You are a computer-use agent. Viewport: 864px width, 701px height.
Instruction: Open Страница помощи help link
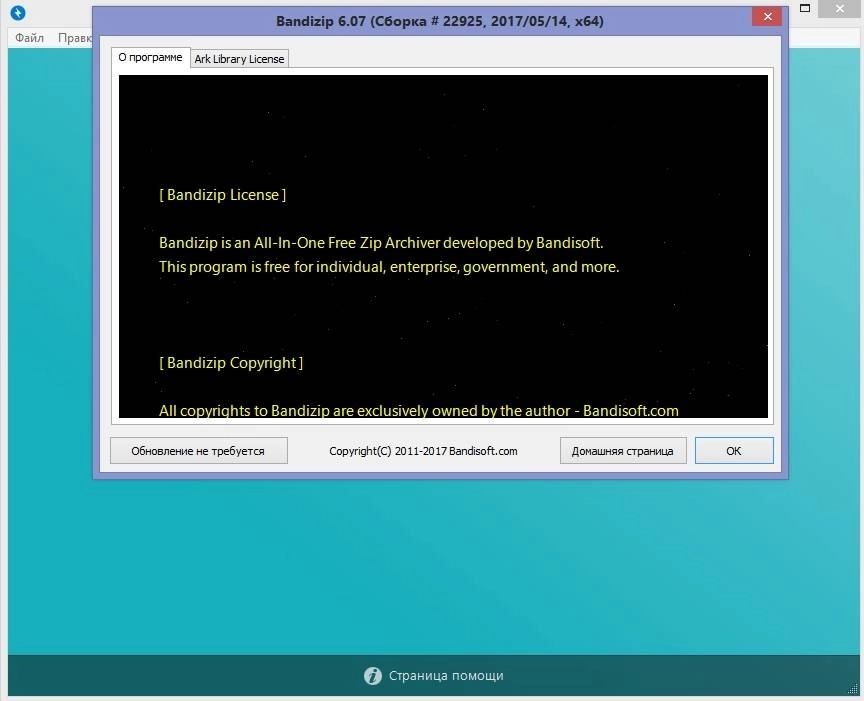[446, 676]
